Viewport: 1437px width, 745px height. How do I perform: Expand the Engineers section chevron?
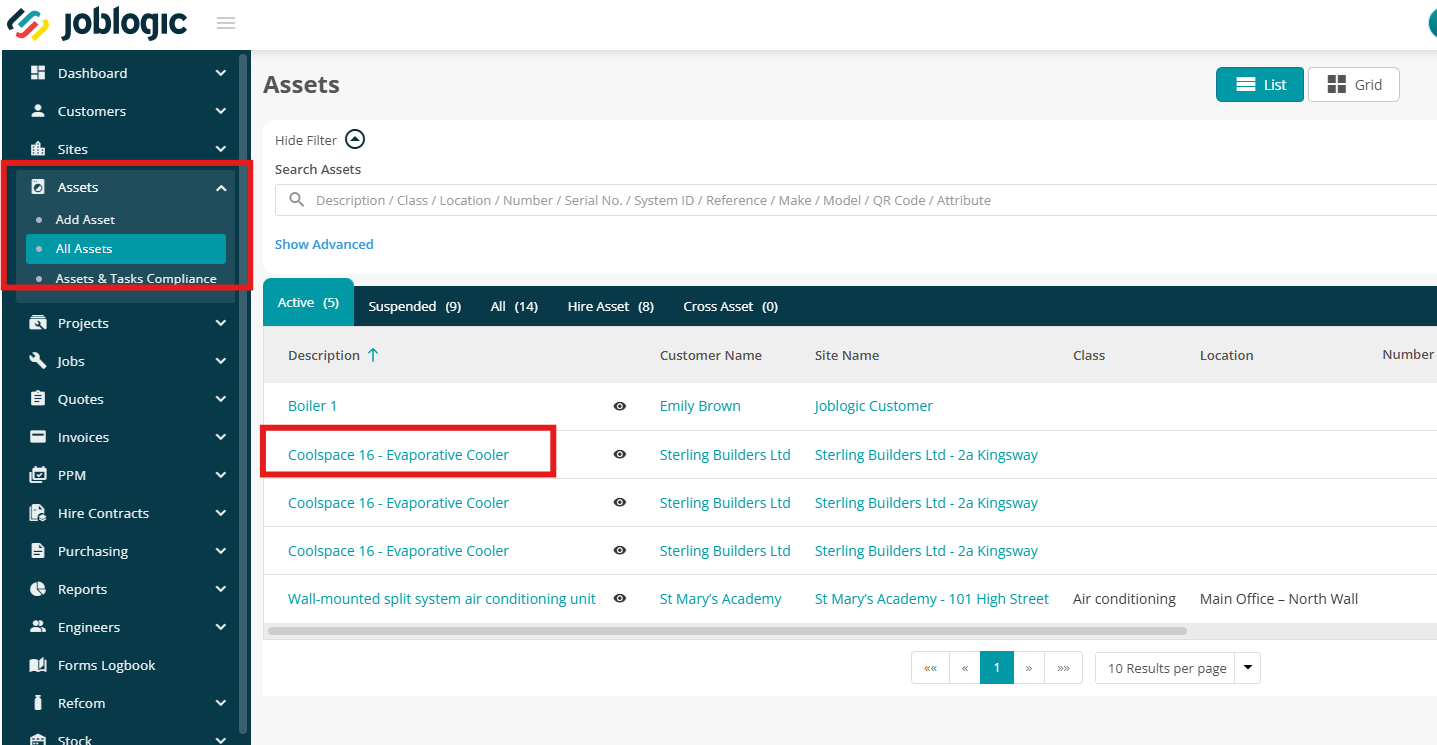221,627
